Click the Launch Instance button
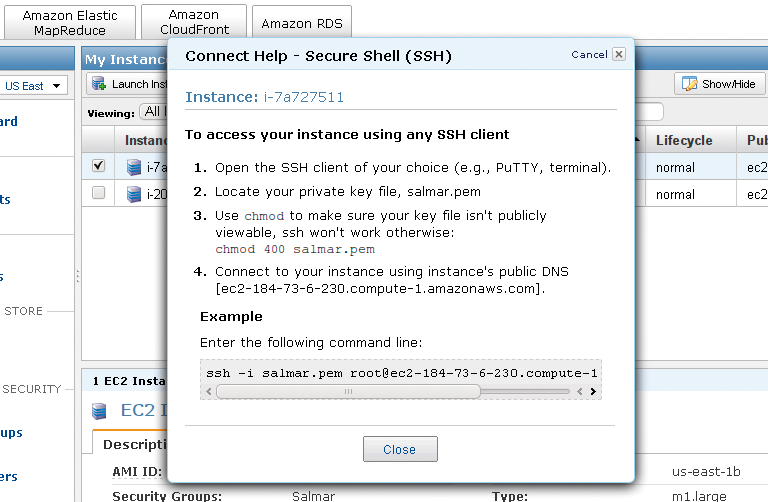This screenshot has height=502, width=768. tap(128, 84)
